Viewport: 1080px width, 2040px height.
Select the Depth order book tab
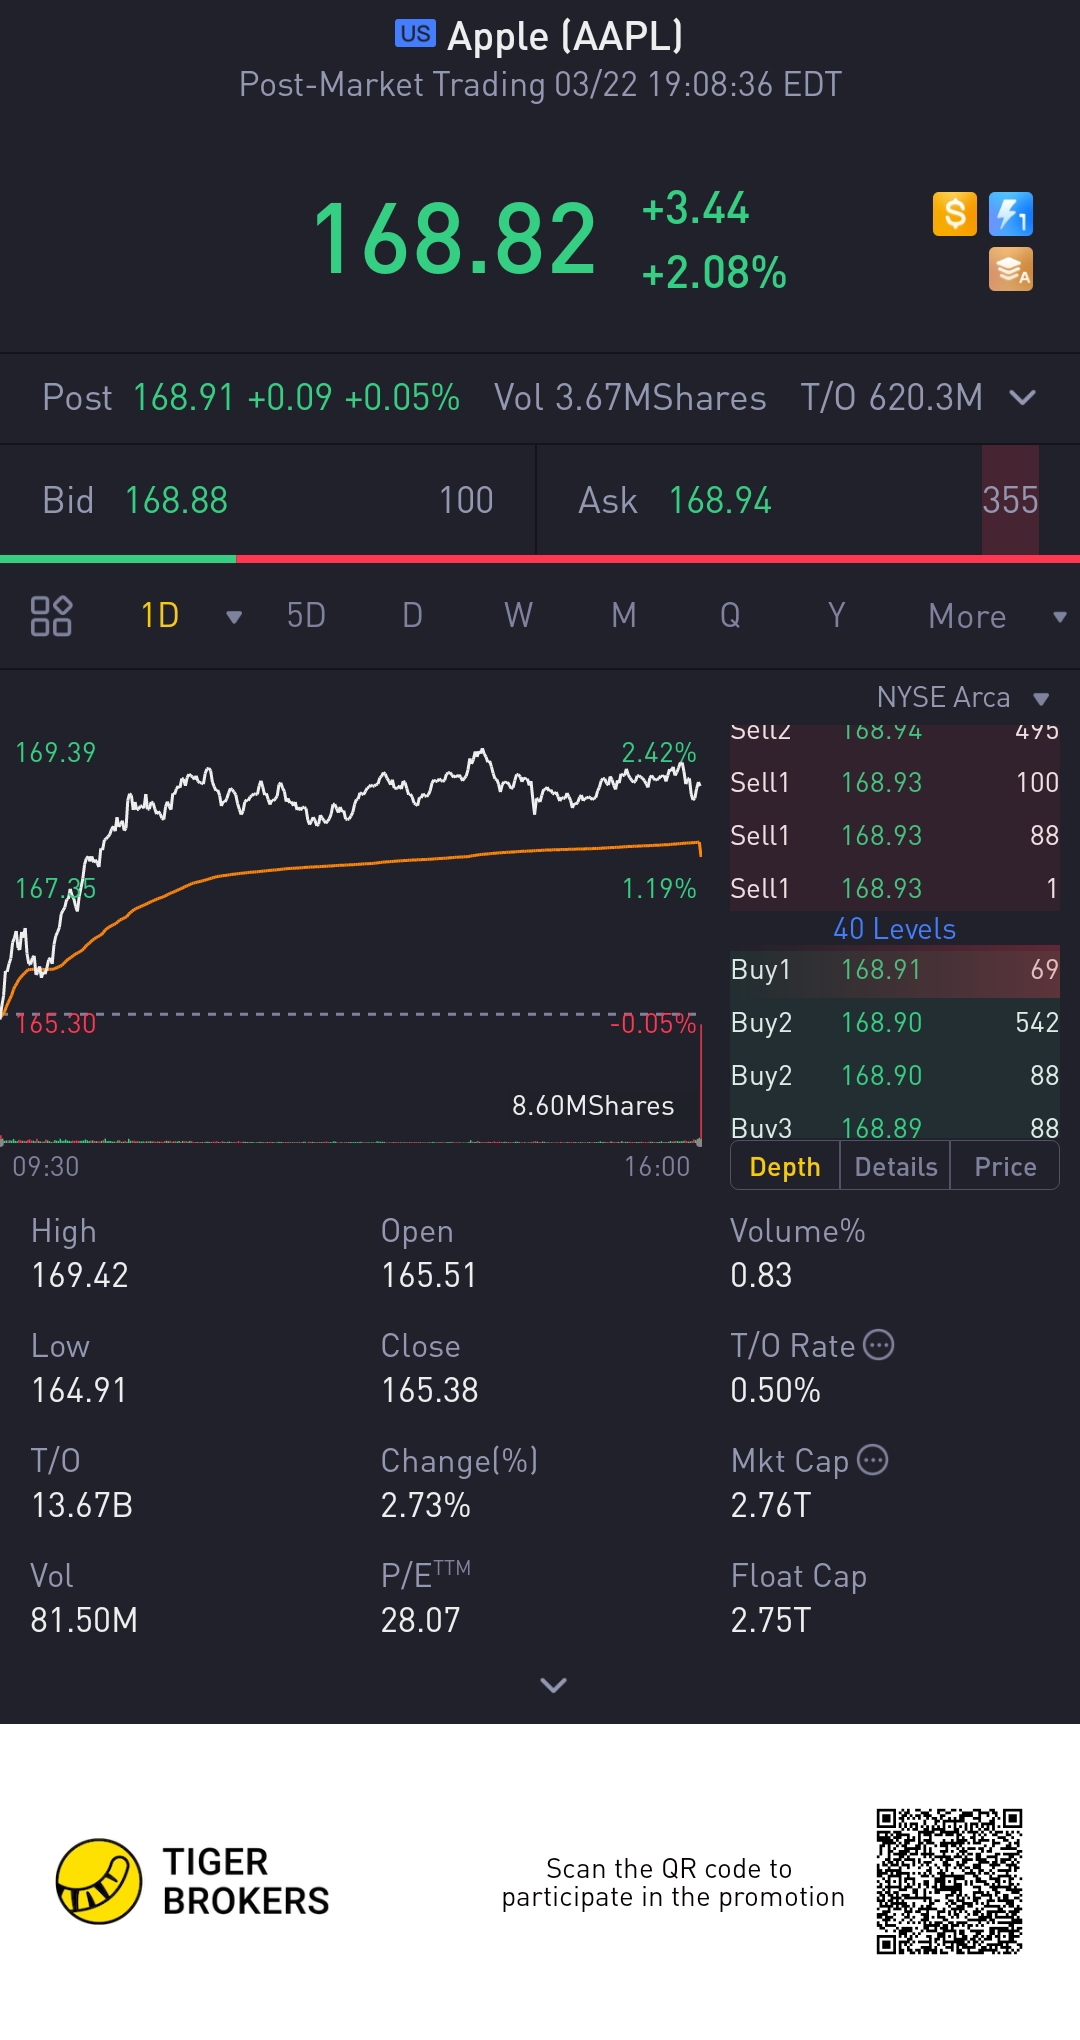[x=785, y=1167]
